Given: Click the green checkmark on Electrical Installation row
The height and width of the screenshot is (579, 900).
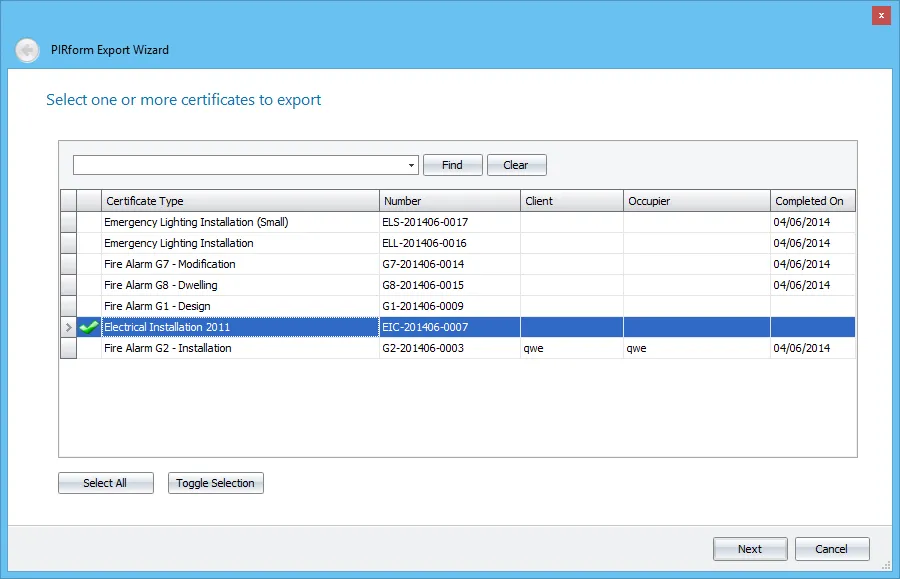Looking at the screenshot, I should [x=89, y=327].
